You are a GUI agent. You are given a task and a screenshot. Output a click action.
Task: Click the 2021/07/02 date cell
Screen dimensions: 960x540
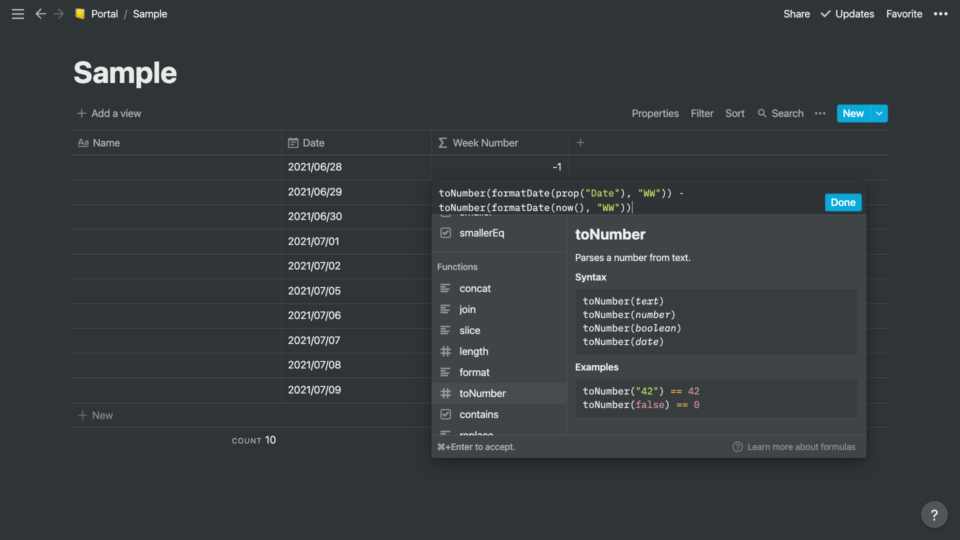coord(356,266)
